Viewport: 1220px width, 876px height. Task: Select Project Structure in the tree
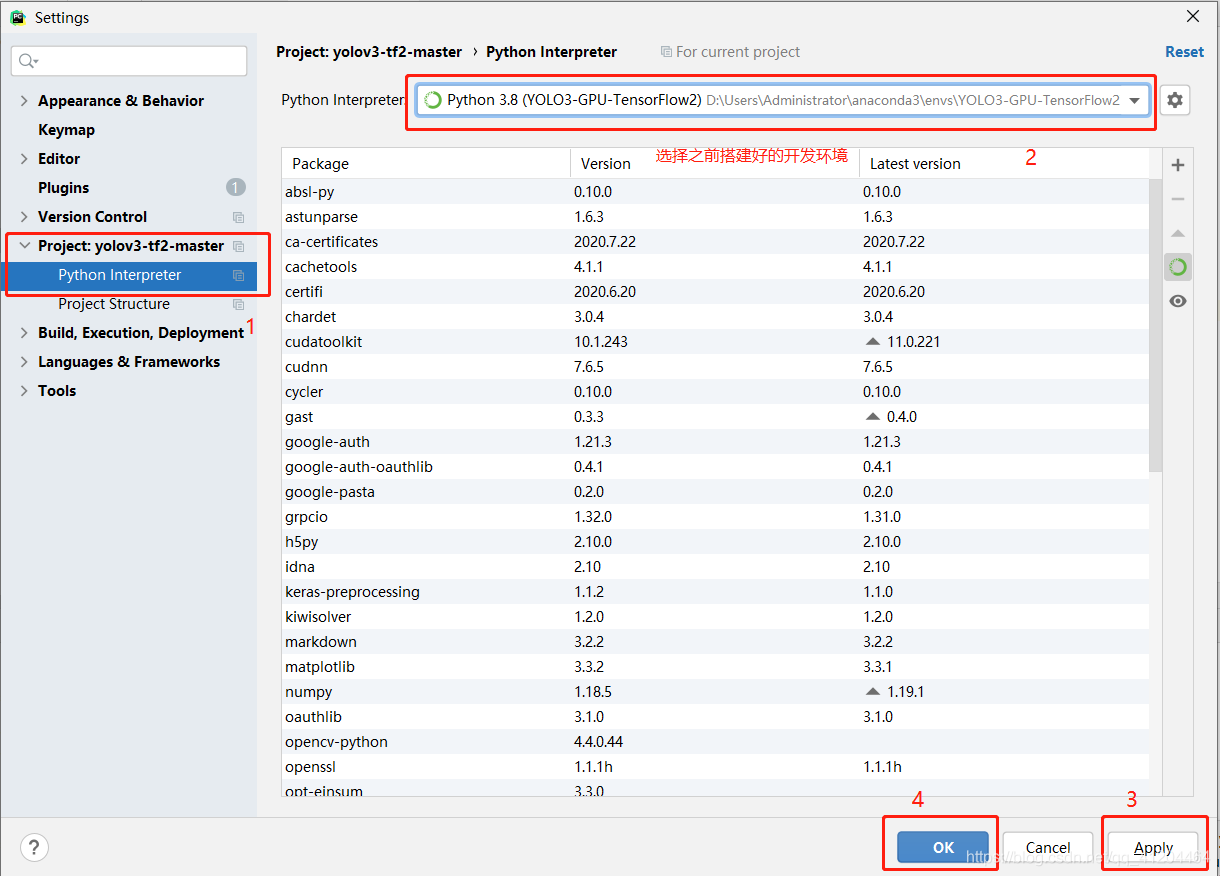[114, 304]
